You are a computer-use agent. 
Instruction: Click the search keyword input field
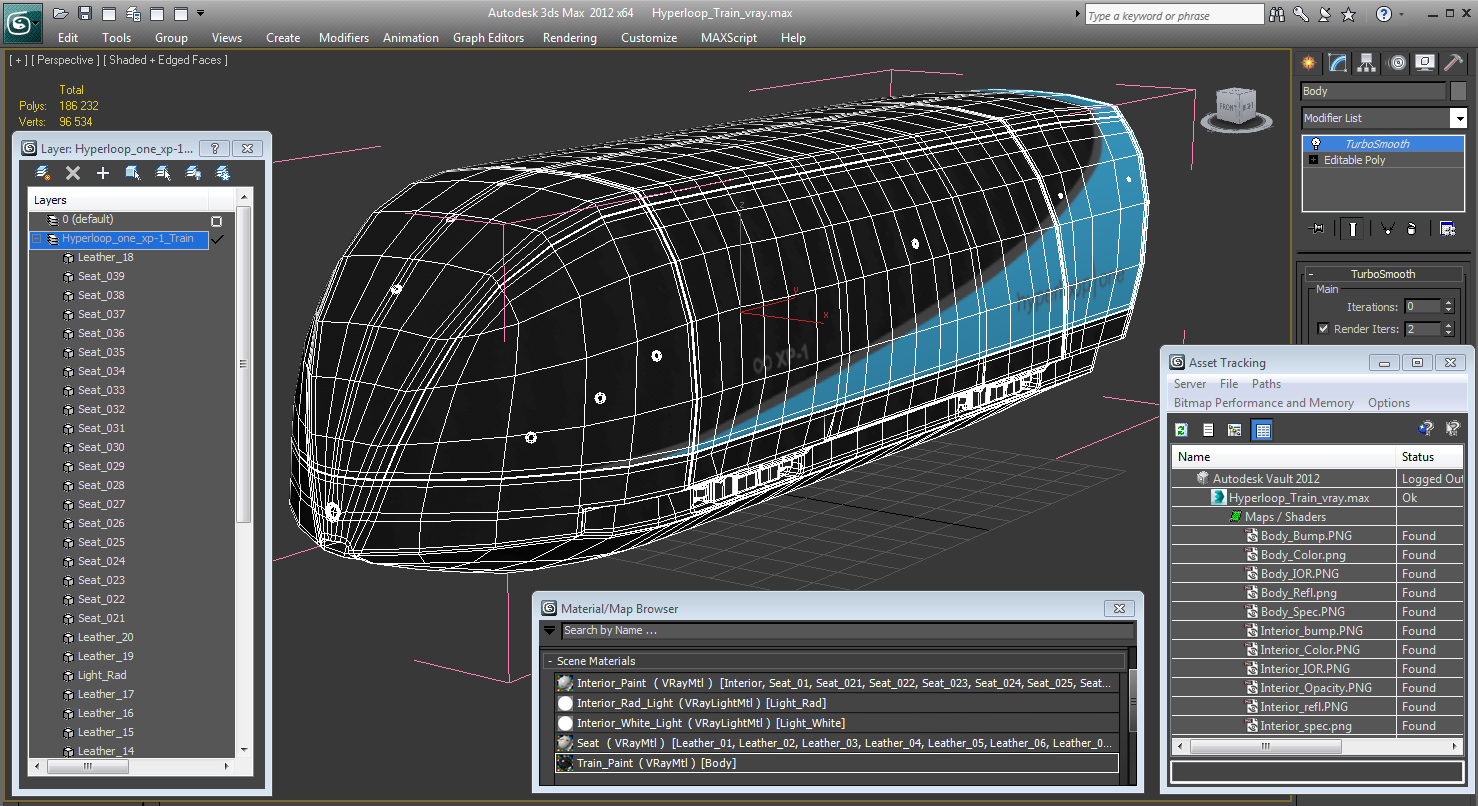[x=1174, y=15]
